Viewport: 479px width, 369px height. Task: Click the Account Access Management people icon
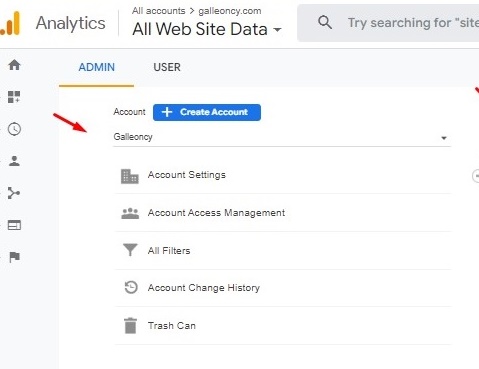point(130,213)
